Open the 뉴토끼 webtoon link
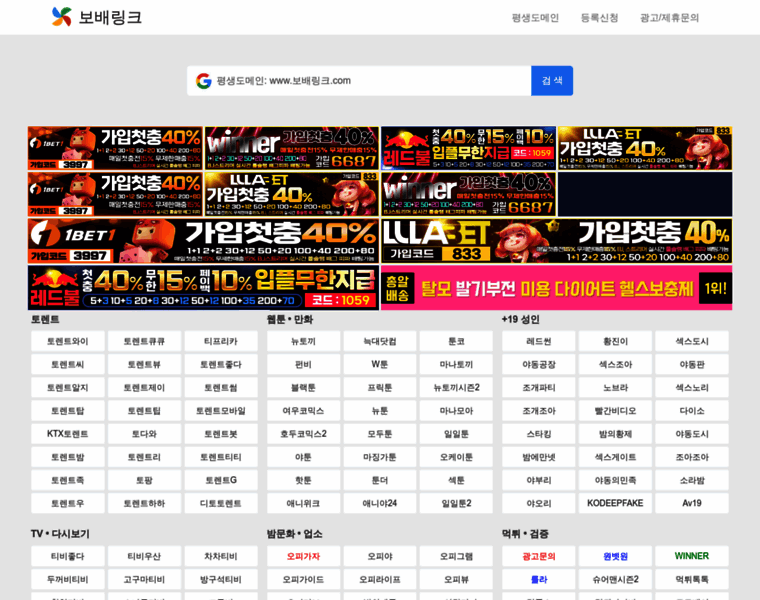Screen dimensions: 760x600 (x=303, y=341)
